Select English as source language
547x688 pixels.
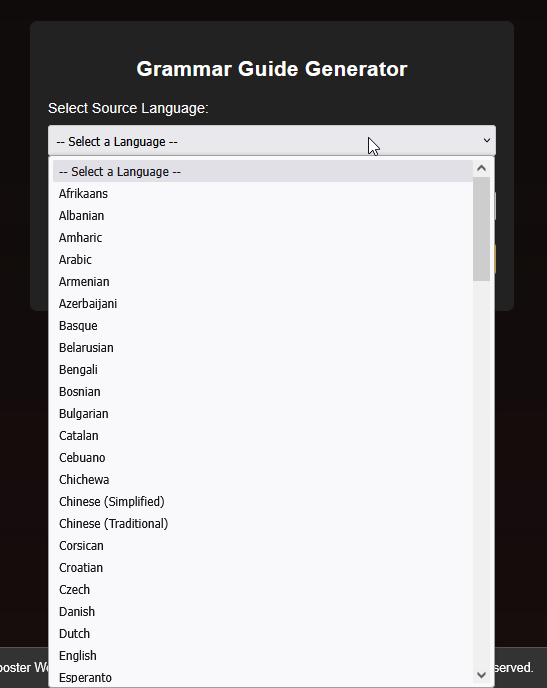(263, 656)
